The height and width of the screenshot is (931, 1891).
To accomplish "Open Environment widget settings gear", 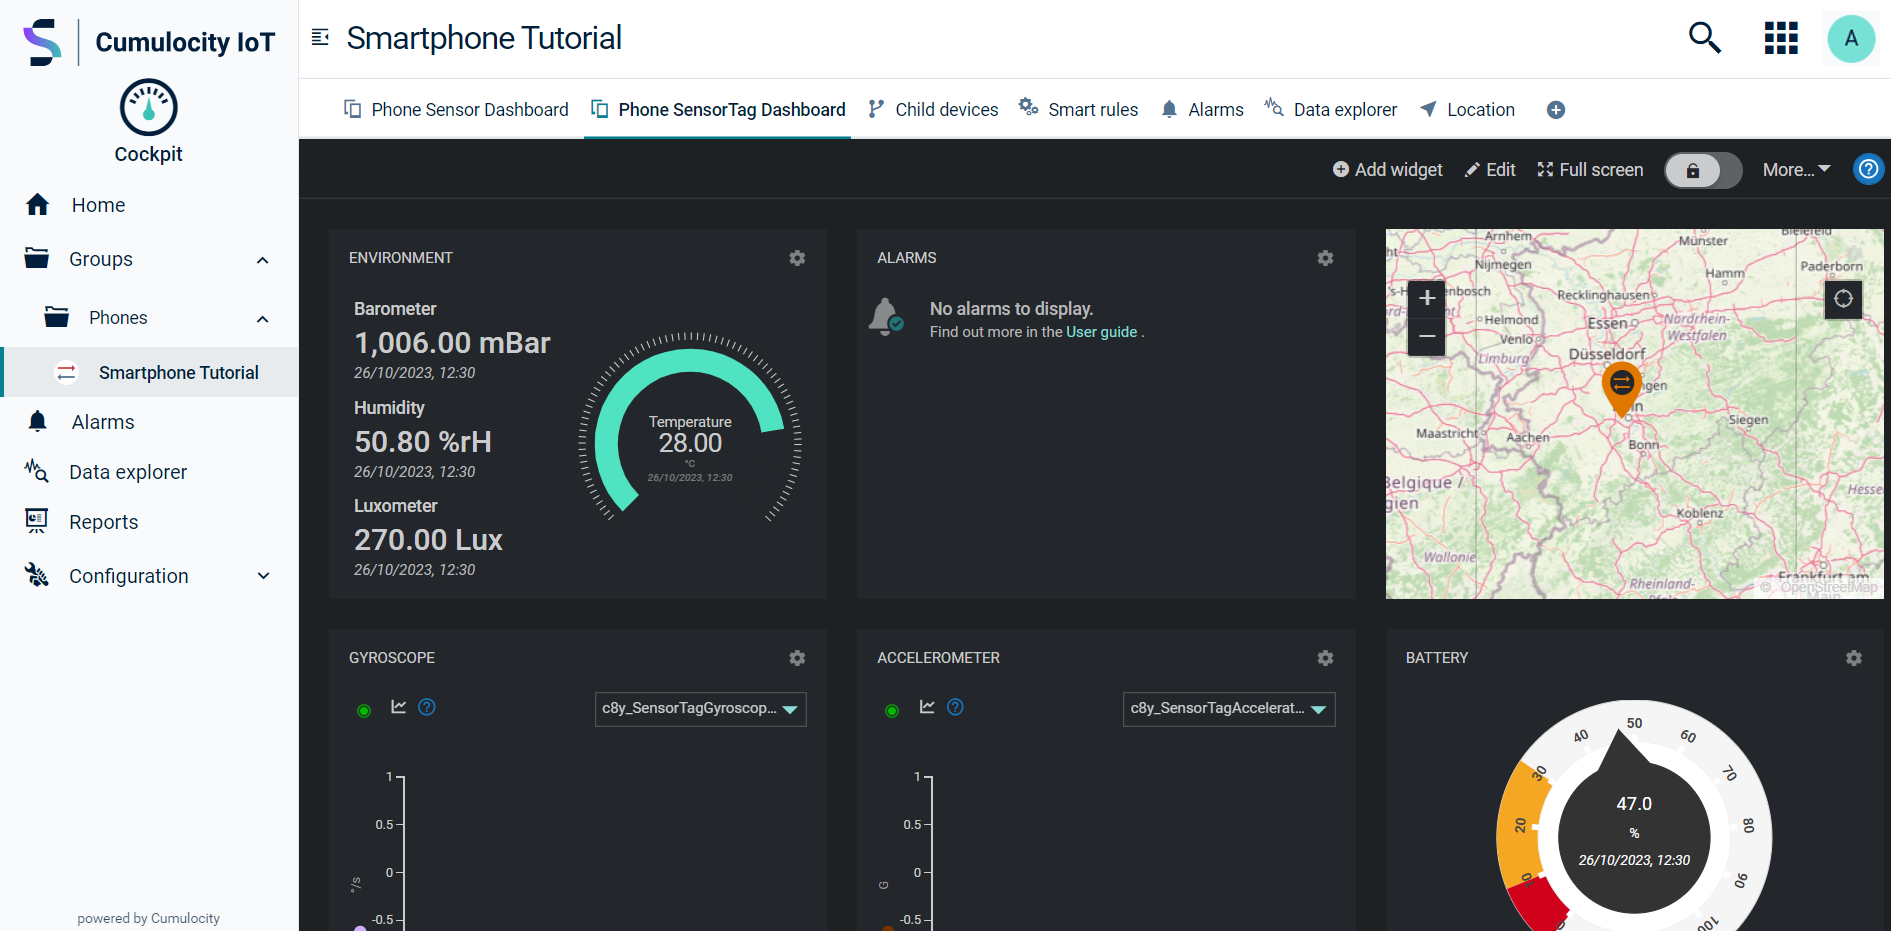I will [797, 258].
